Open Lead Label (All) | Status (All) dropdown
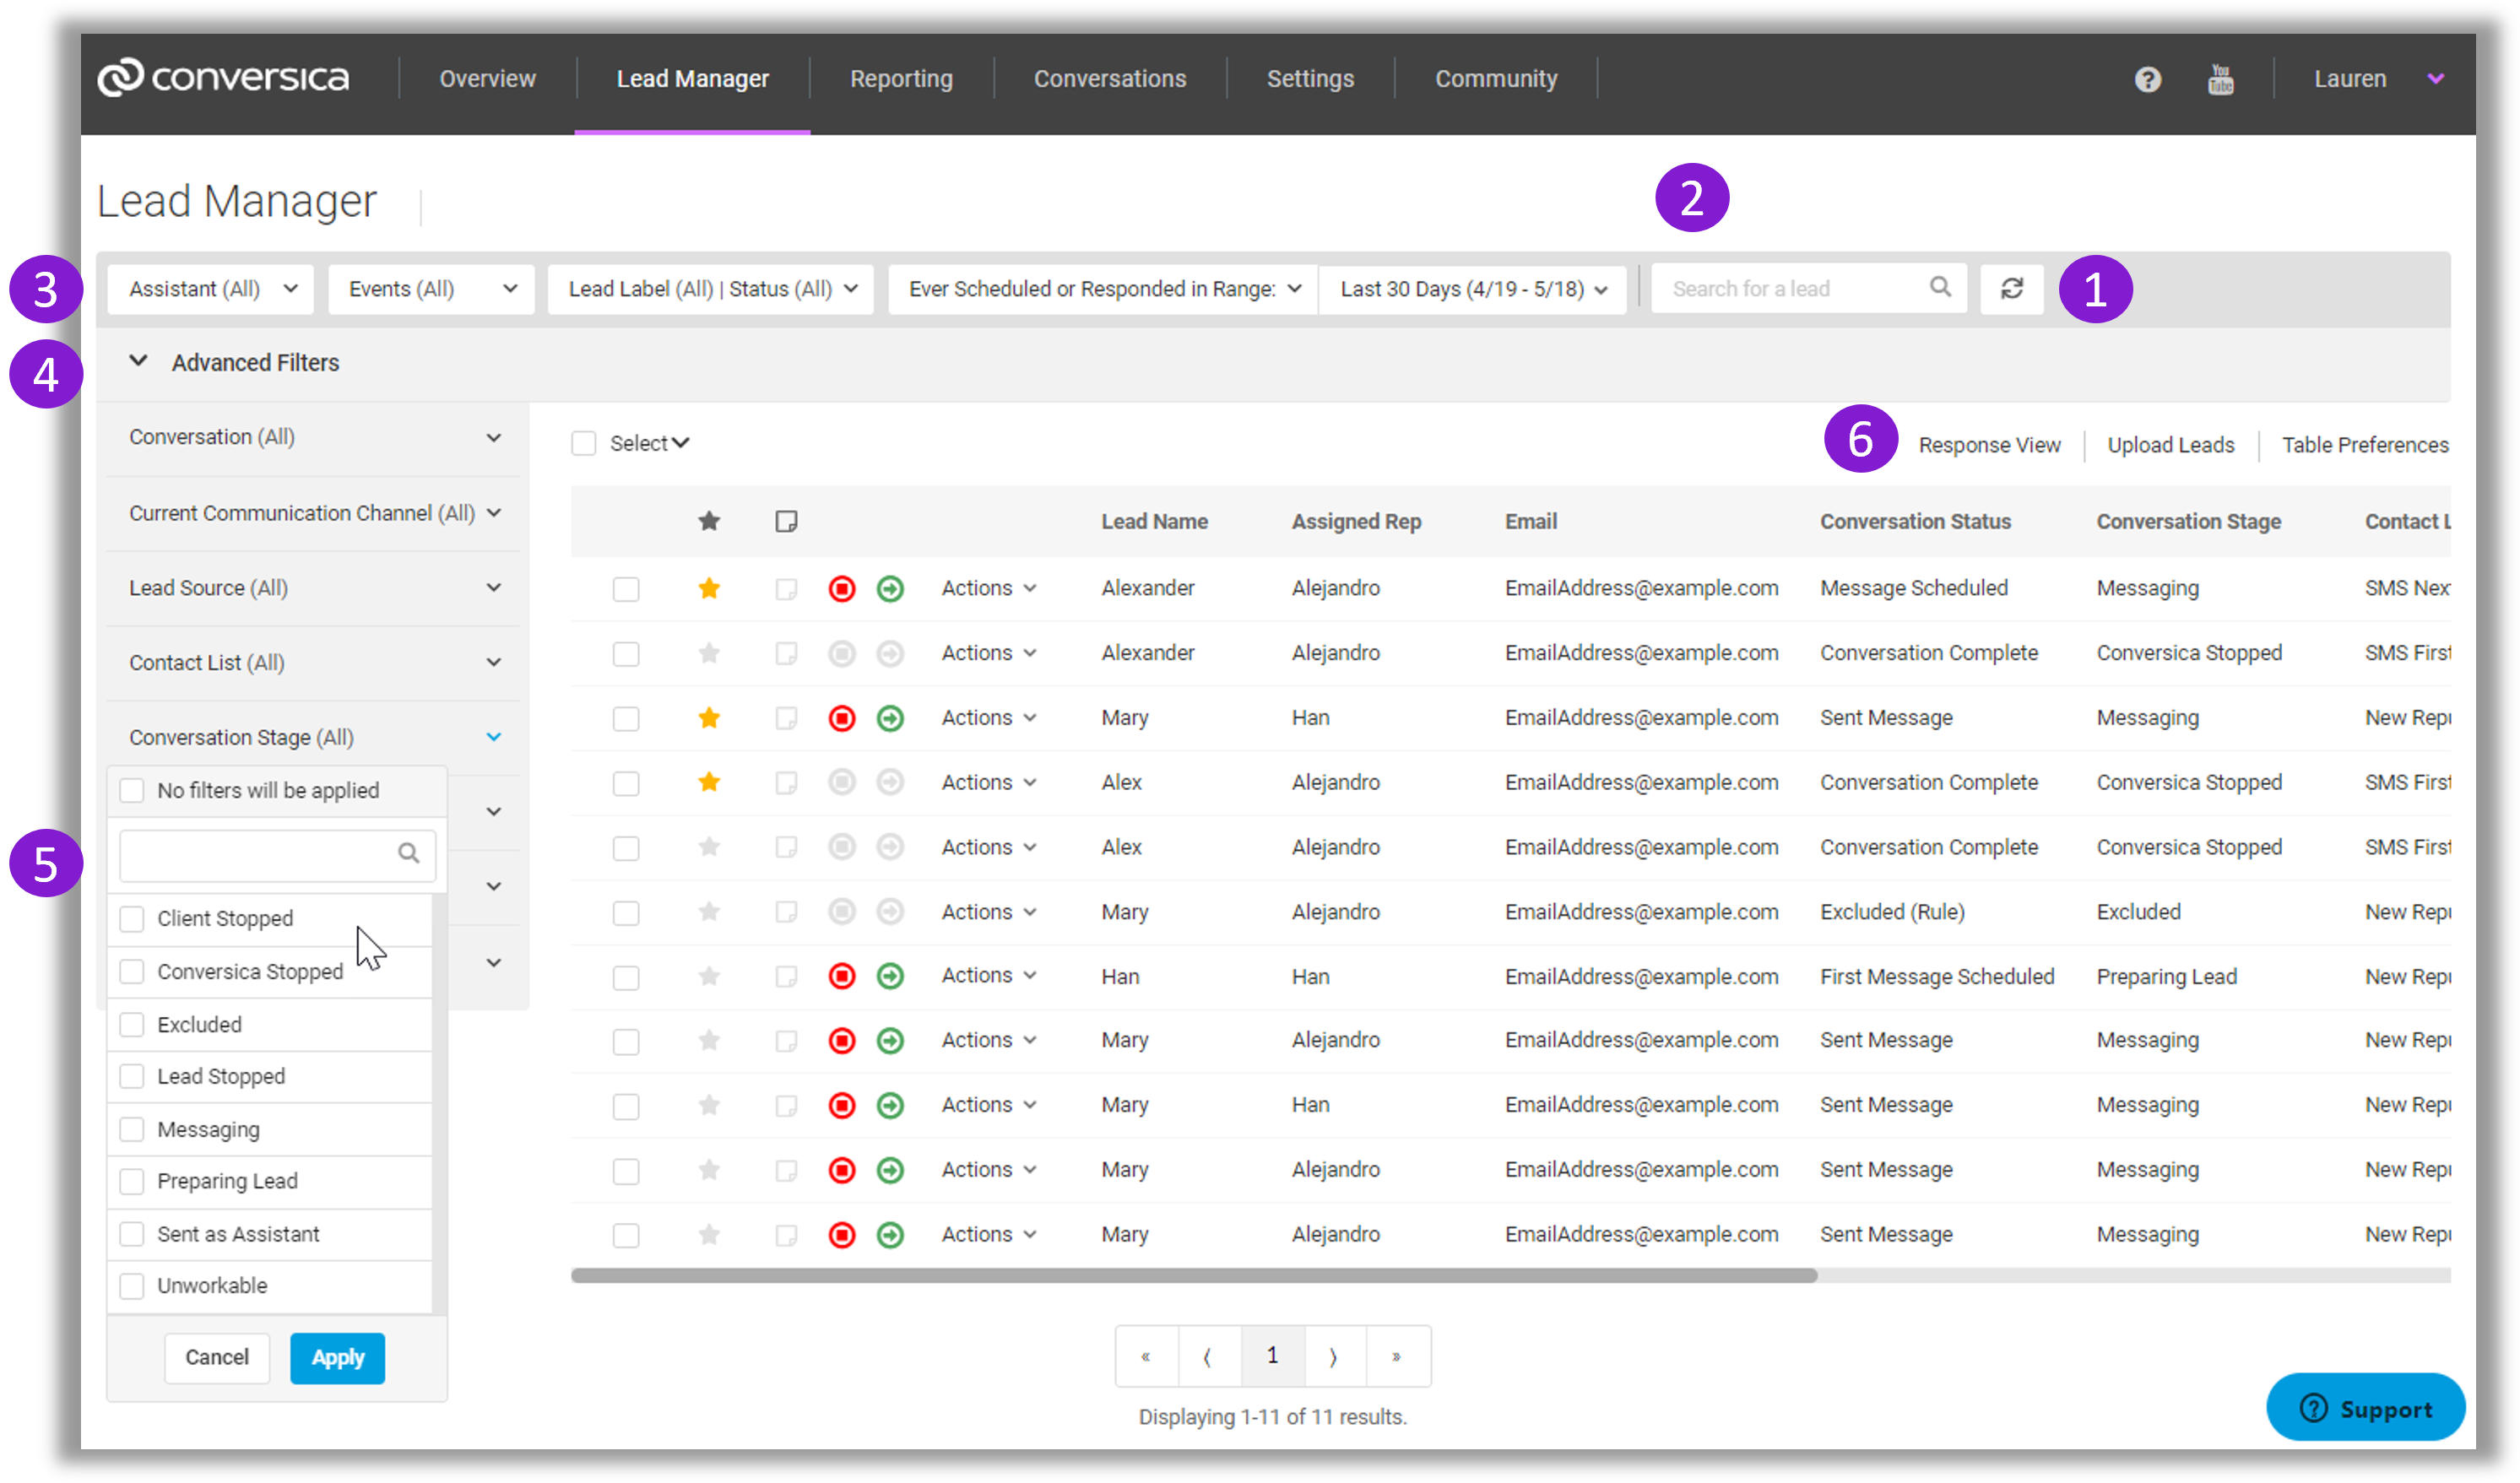This screenshot has height=1483, width=2520. coord(711,289)
